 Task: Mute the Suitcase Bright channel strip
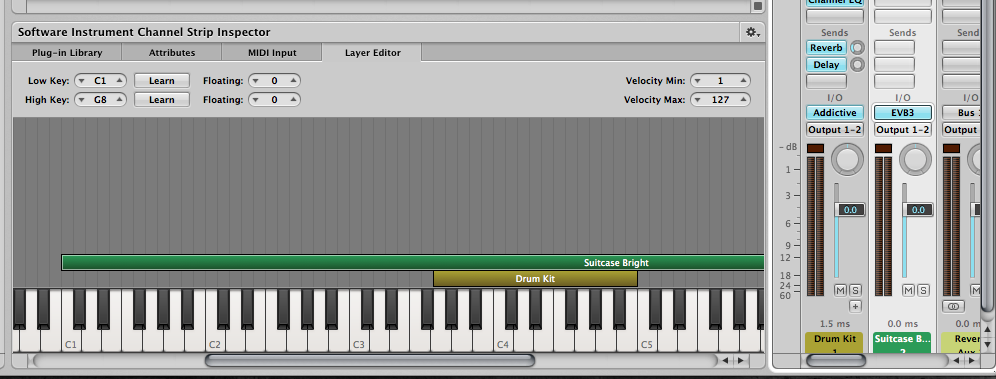click(908, 290)
